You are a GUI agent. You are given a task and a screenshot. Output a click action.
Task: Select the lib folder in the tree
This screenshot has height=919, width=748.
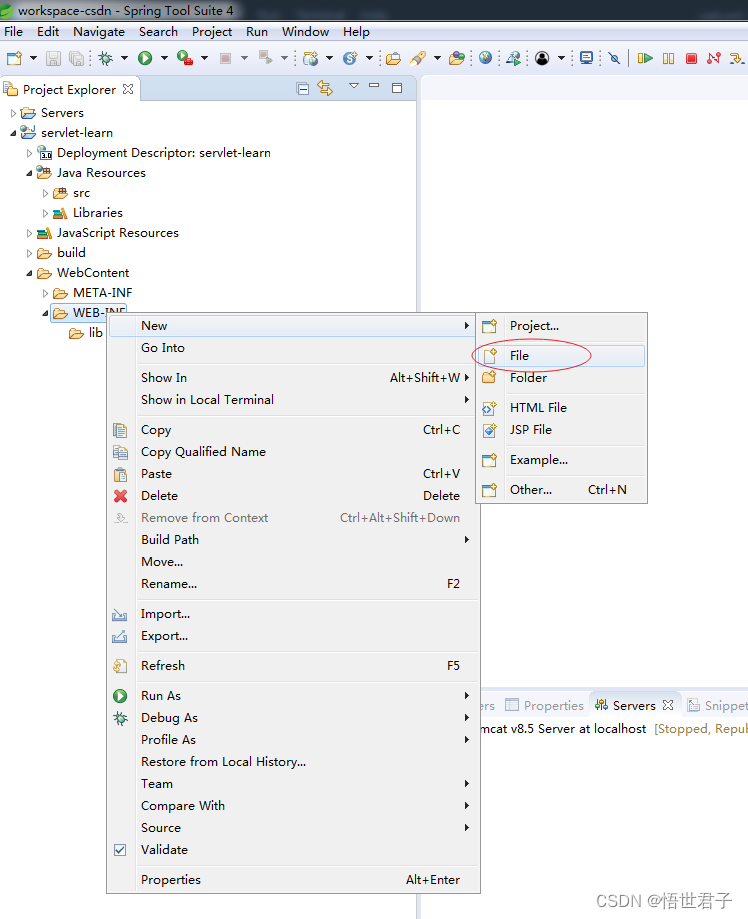[x=96, y=333]
